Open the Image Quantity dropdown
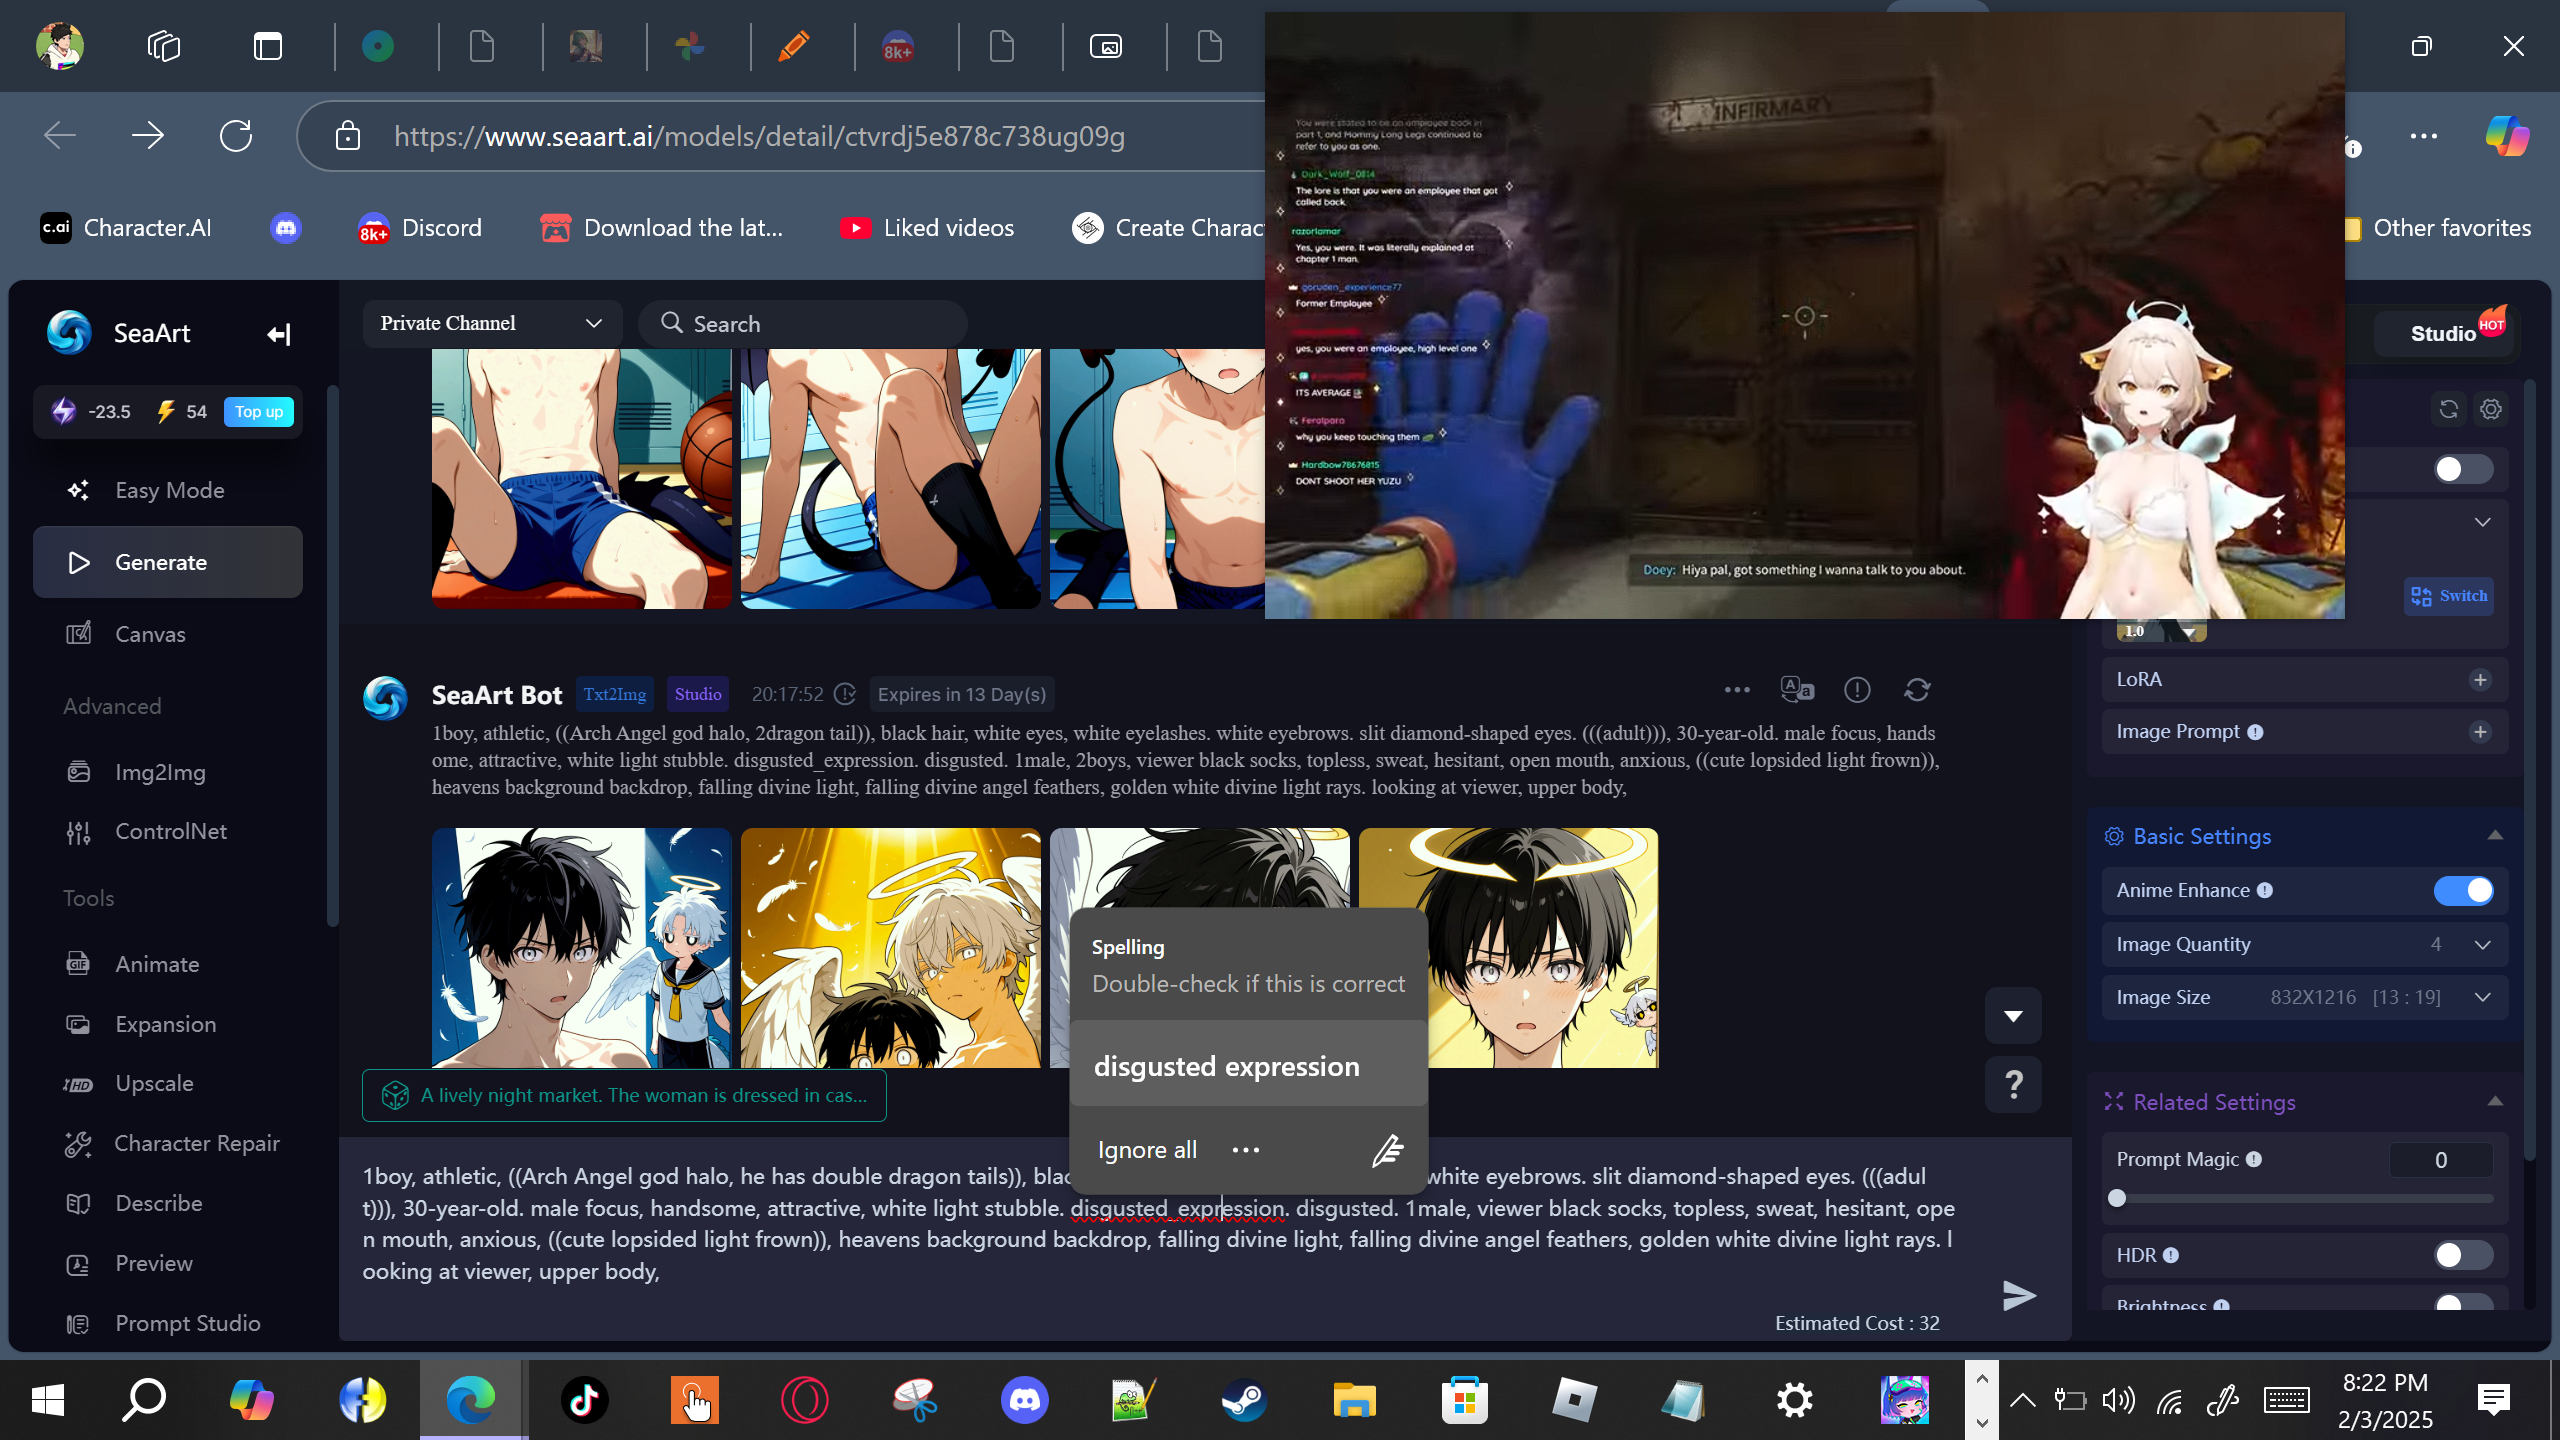Screen dimensions: 2560x1440 point(2305,944)
